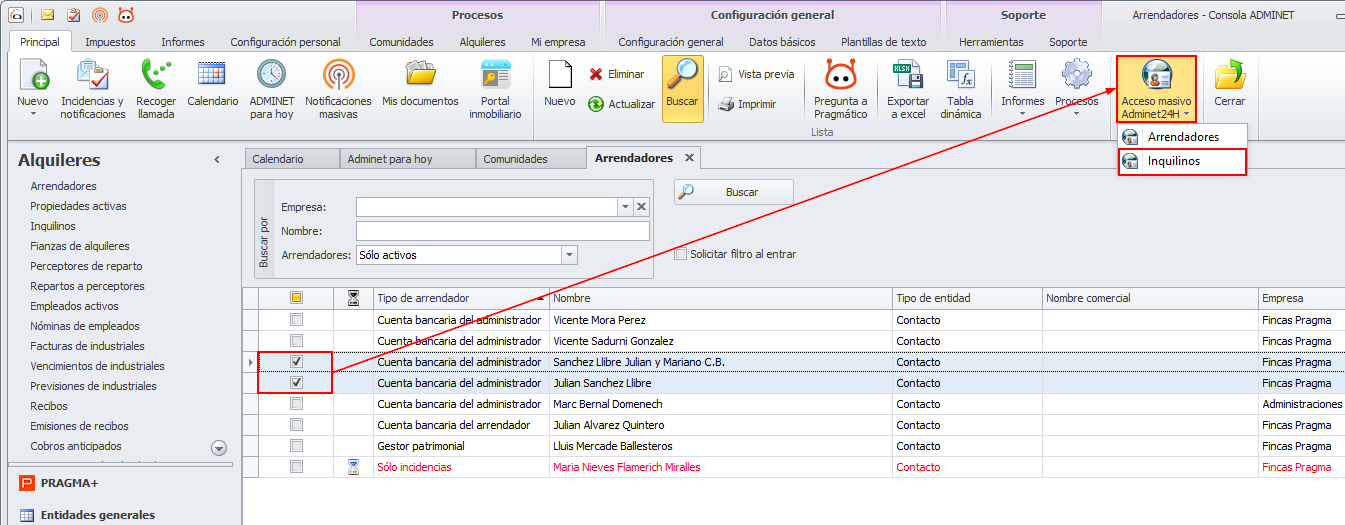This screenshot has width=1345, height=525.
Task: Uncheck the Julian Sanchez Llibre row checkbox
Action: 296,383
